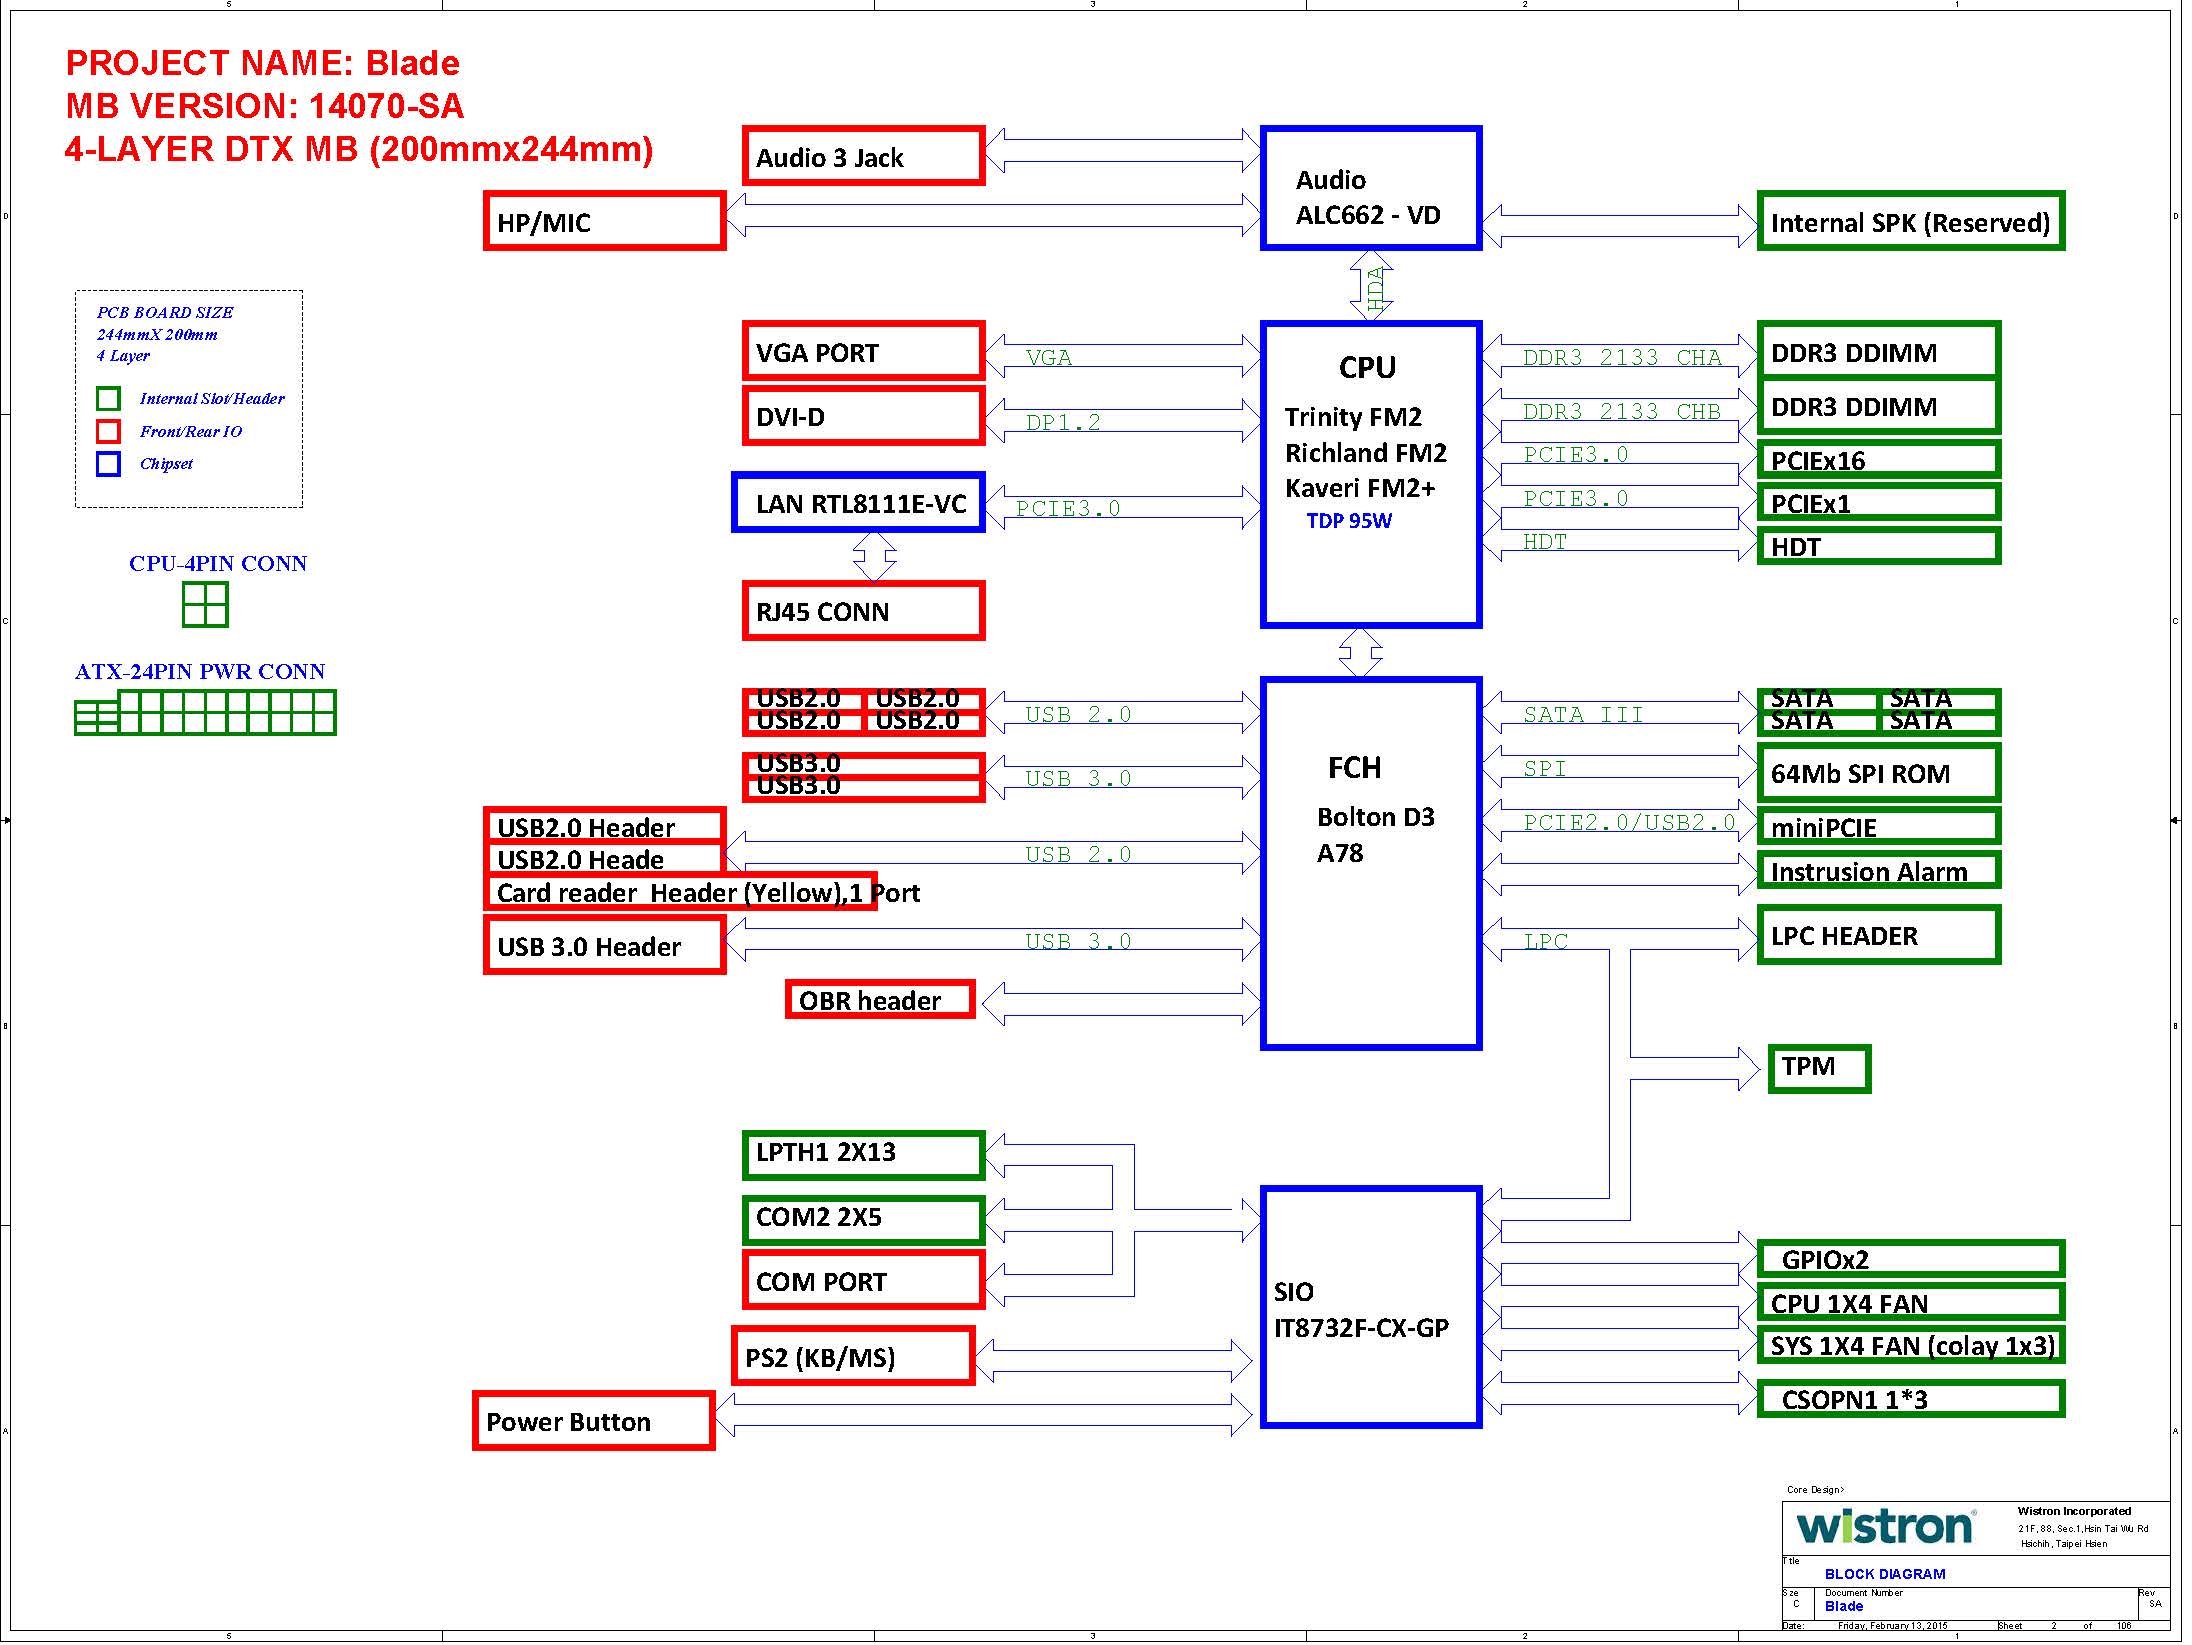The image size is (2192, 1645).
Task: Select the CPU 1X4 FAN block
Action: 1910,1302
